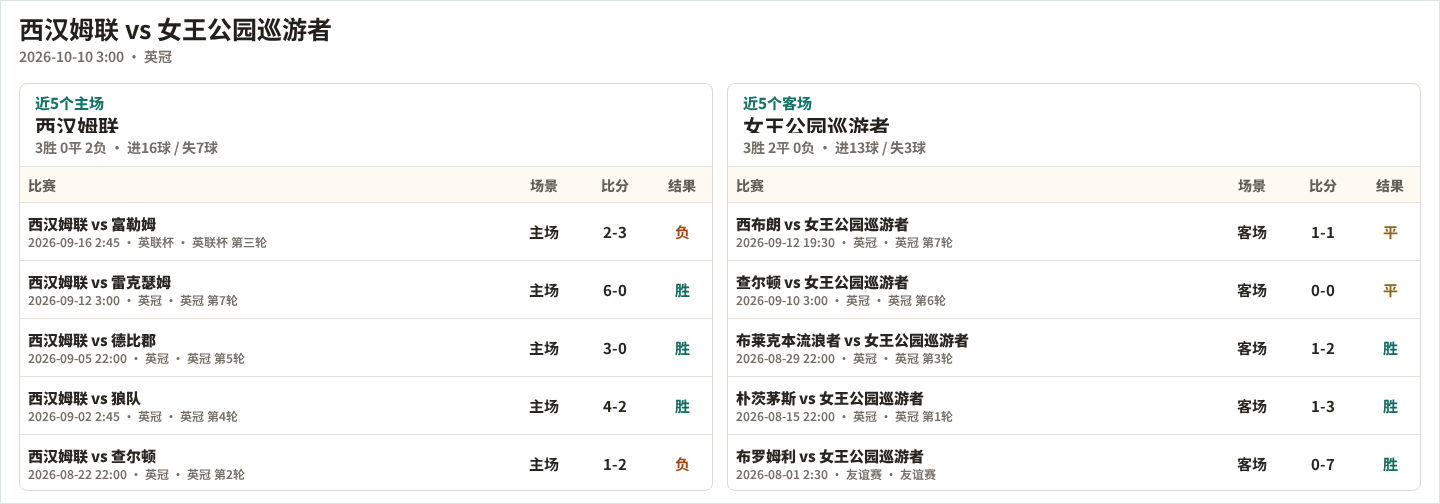Click 主场 in the 富勒姆 row
The image size is (1440, 504).
pos(544,233)
